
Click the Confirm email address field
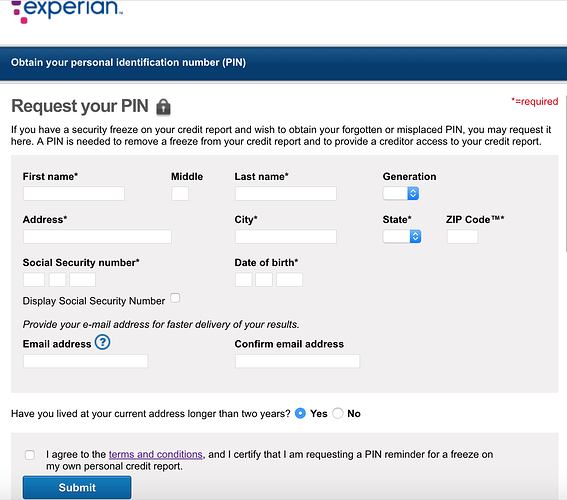pos(297,361)
